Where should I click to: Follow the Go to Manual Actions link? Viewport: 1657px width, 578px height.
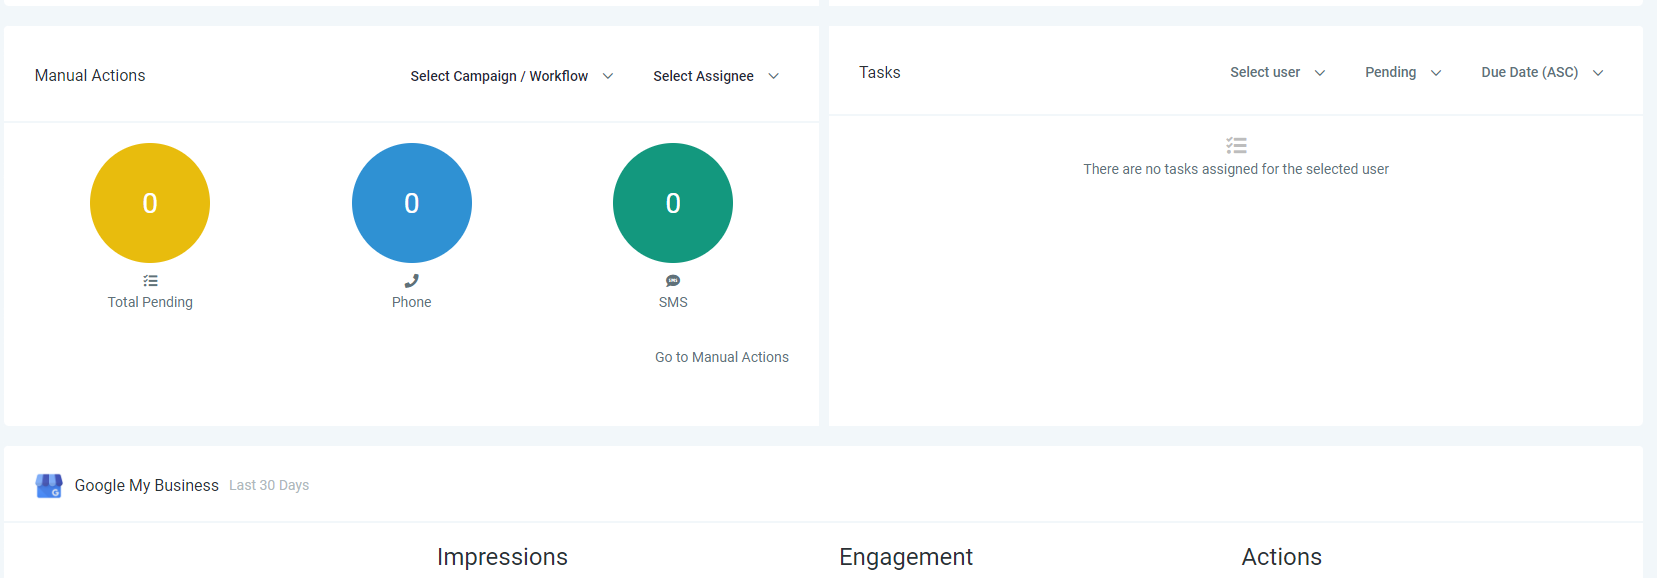(722, 357)
